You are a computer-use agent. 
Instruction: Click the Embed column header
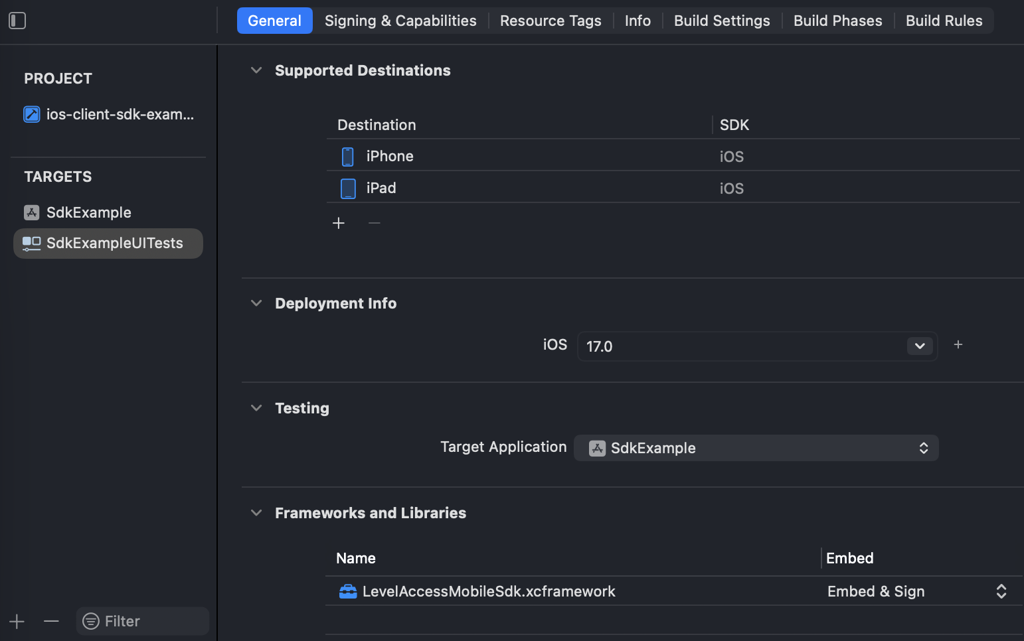coord(850,558)
